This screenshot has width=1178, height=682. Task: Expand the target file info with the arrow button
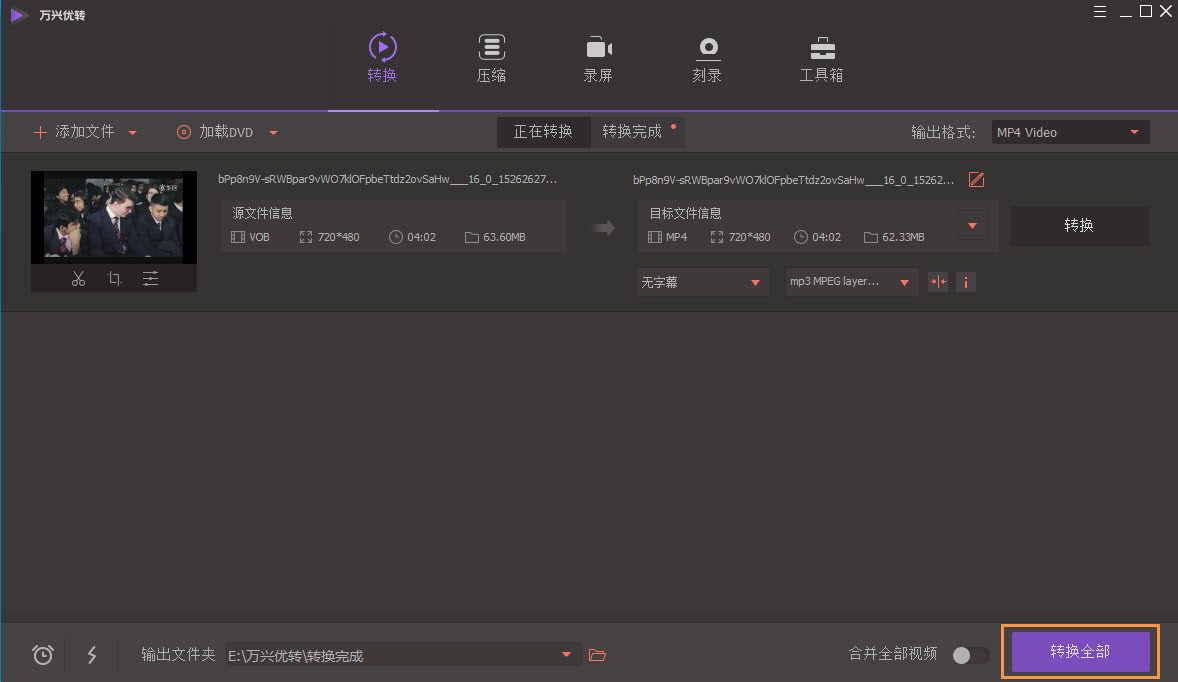tap(971, 225)
